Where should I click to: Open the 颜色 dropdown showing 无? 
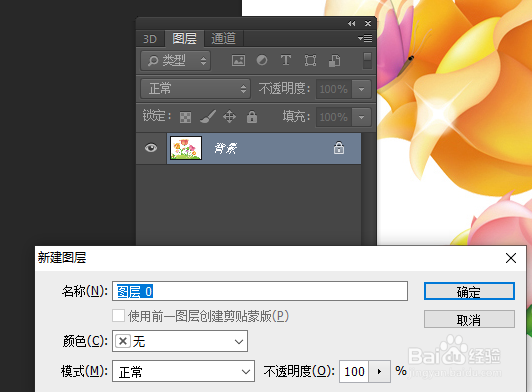(180, 341)
